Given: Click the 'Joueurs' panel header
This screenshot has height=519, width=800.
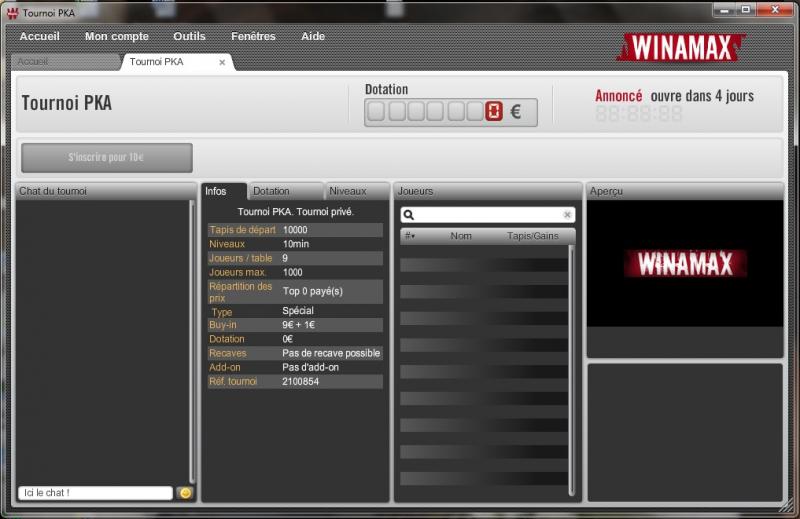Looking at the screenshot, I should 488,191.
